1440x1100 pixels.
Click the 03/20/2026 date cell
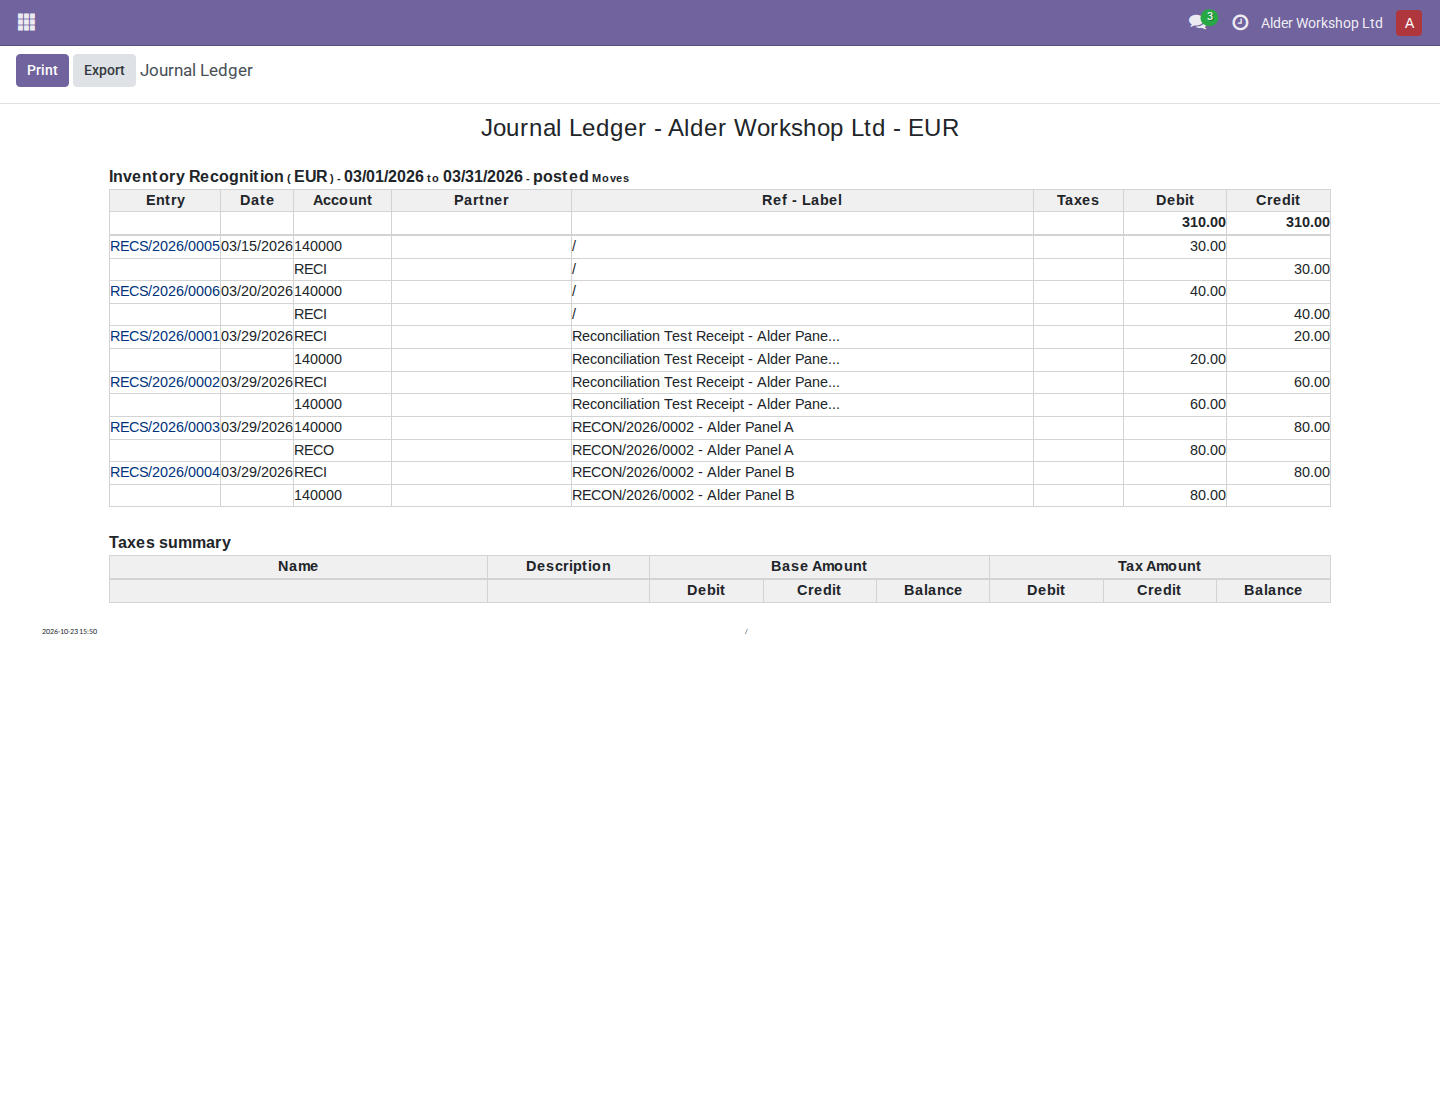(257, 291)
